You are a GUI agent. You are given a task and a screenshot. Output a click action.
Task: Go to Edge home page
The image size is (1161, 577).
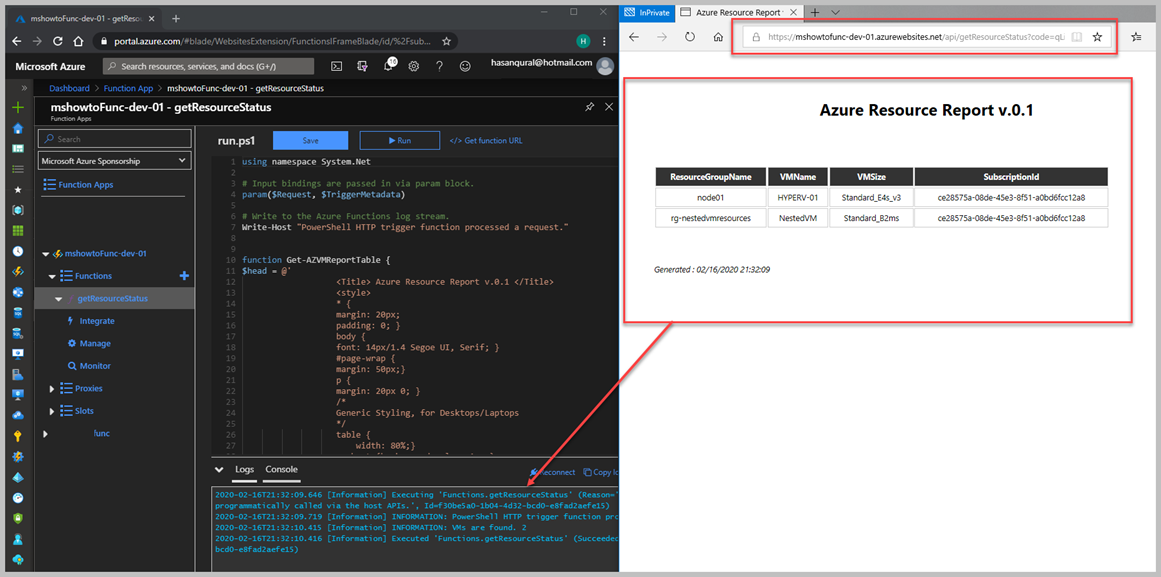coord(718,36)
